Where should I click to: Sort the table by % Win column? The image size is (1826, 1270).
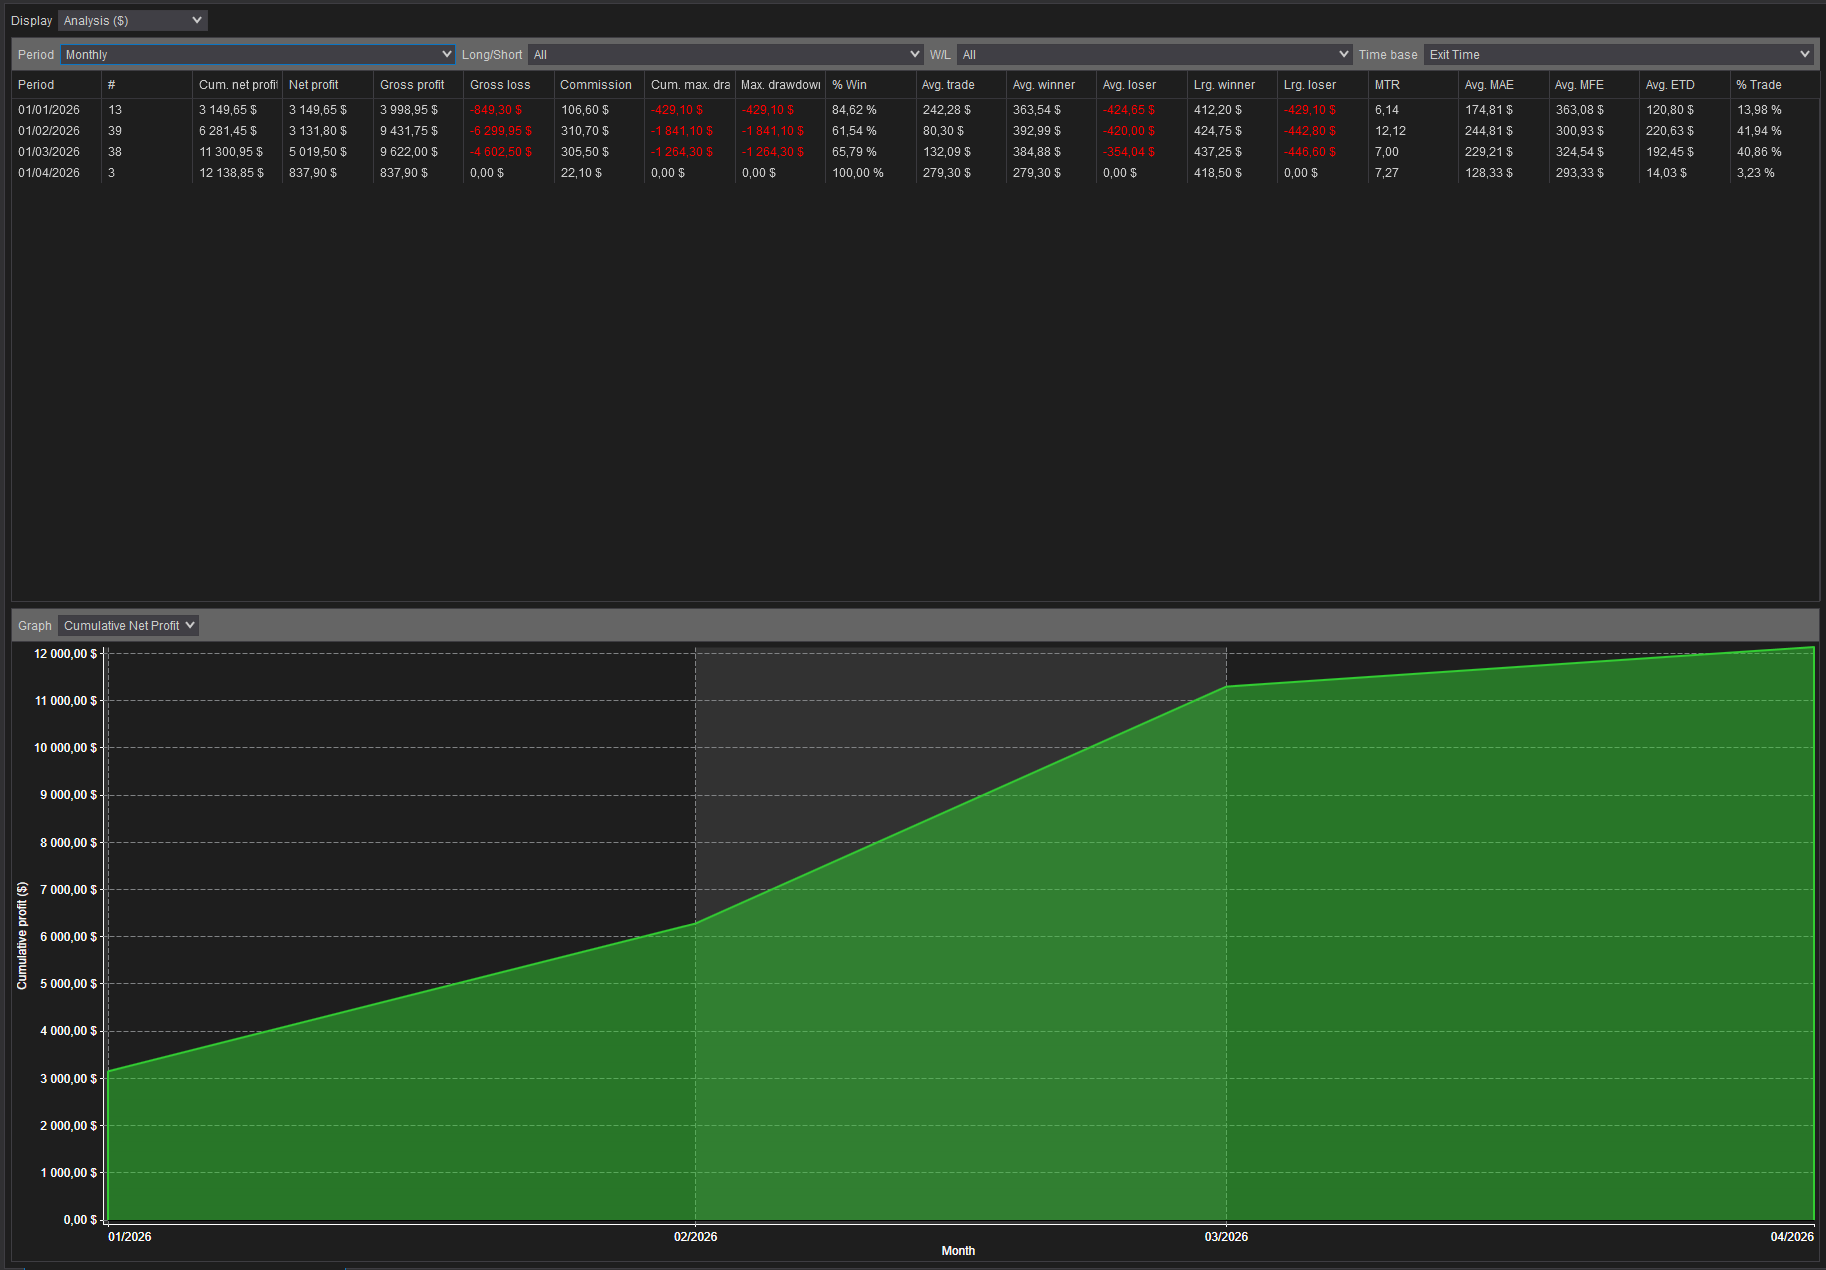[x=850, y=85]
